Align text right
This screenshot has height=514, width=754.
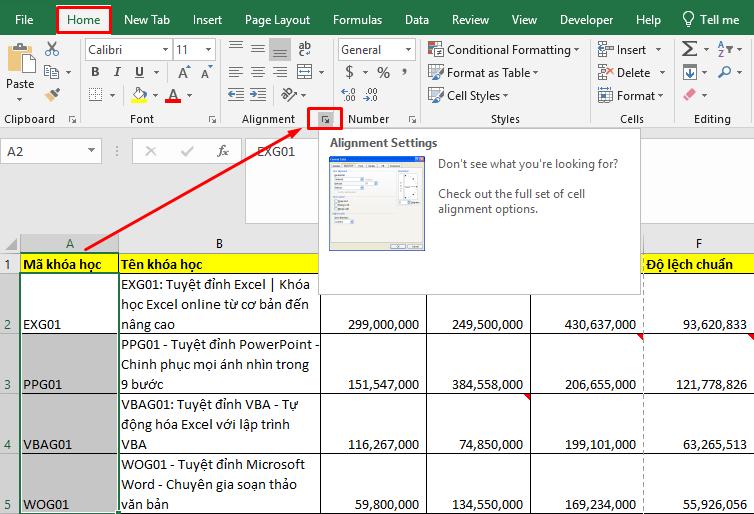[x=280, y=72]
